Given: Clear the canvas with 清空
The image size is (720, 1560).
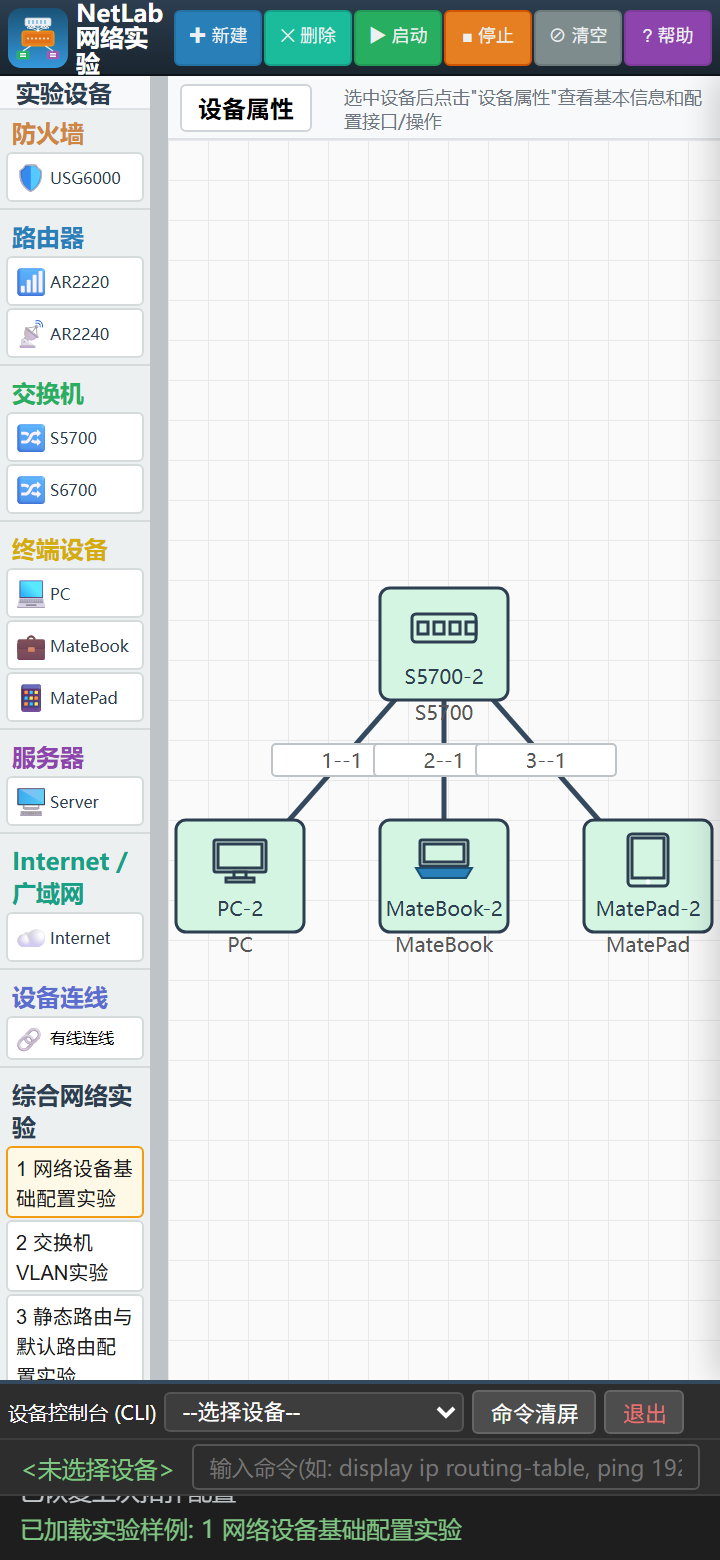Looking at the screenshot, I should point(578,37).
